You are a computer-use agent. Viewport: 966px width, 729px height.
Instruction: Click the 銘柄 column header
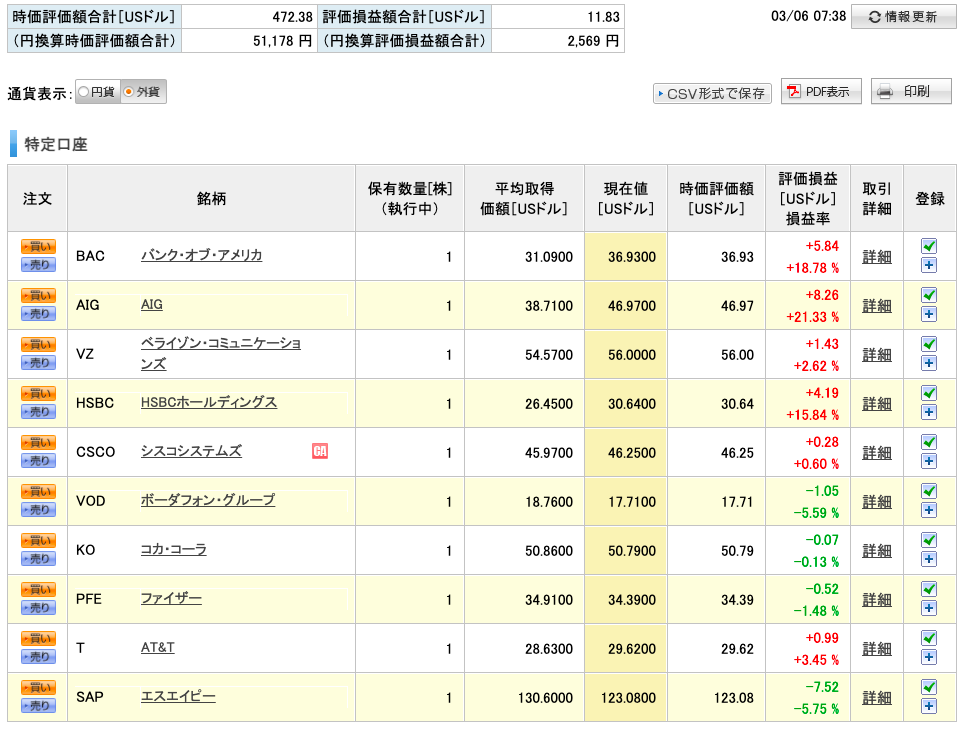click(211, 198)
